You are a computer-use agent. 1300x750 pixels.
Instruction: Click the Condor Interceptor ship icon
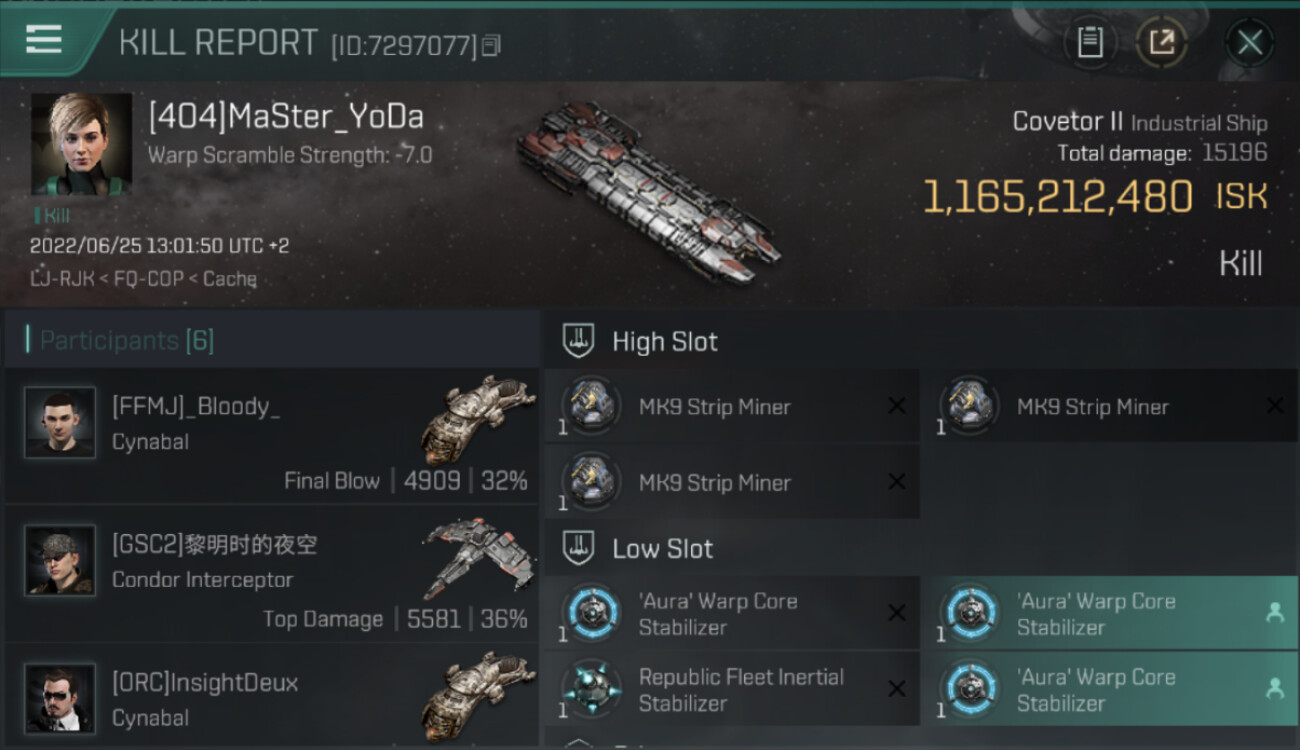click(x=473, y=556)
